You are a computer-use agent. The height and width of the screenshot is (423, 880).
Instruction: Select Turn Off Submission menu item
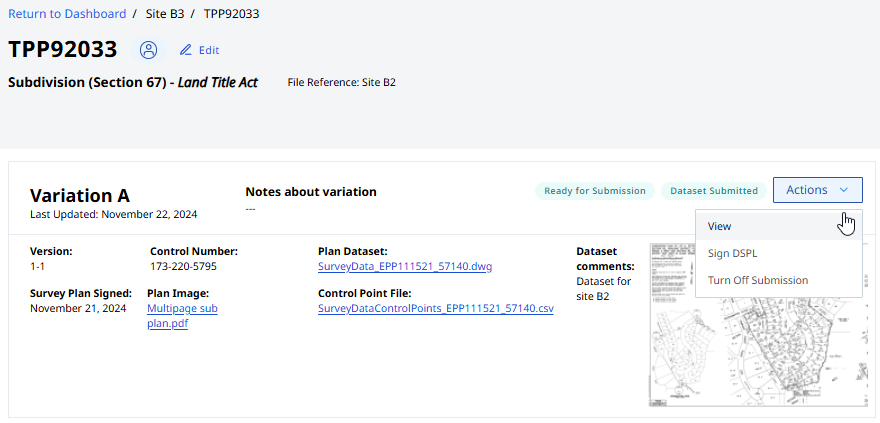(x=757, y=280)
